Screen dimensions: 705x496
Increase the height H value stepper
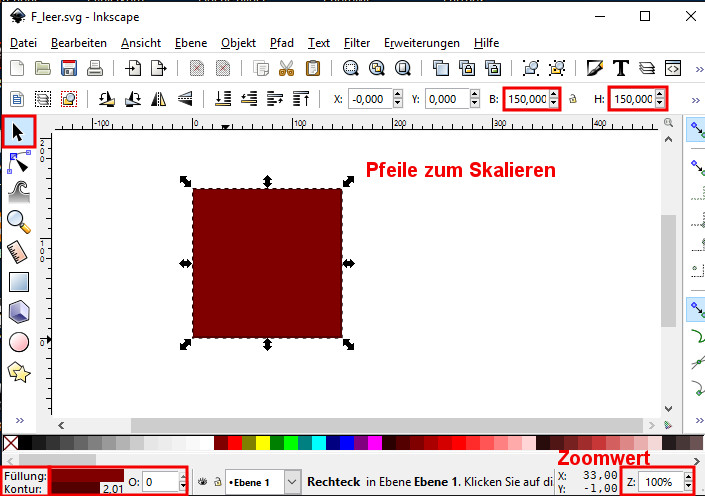coord(659,94)
